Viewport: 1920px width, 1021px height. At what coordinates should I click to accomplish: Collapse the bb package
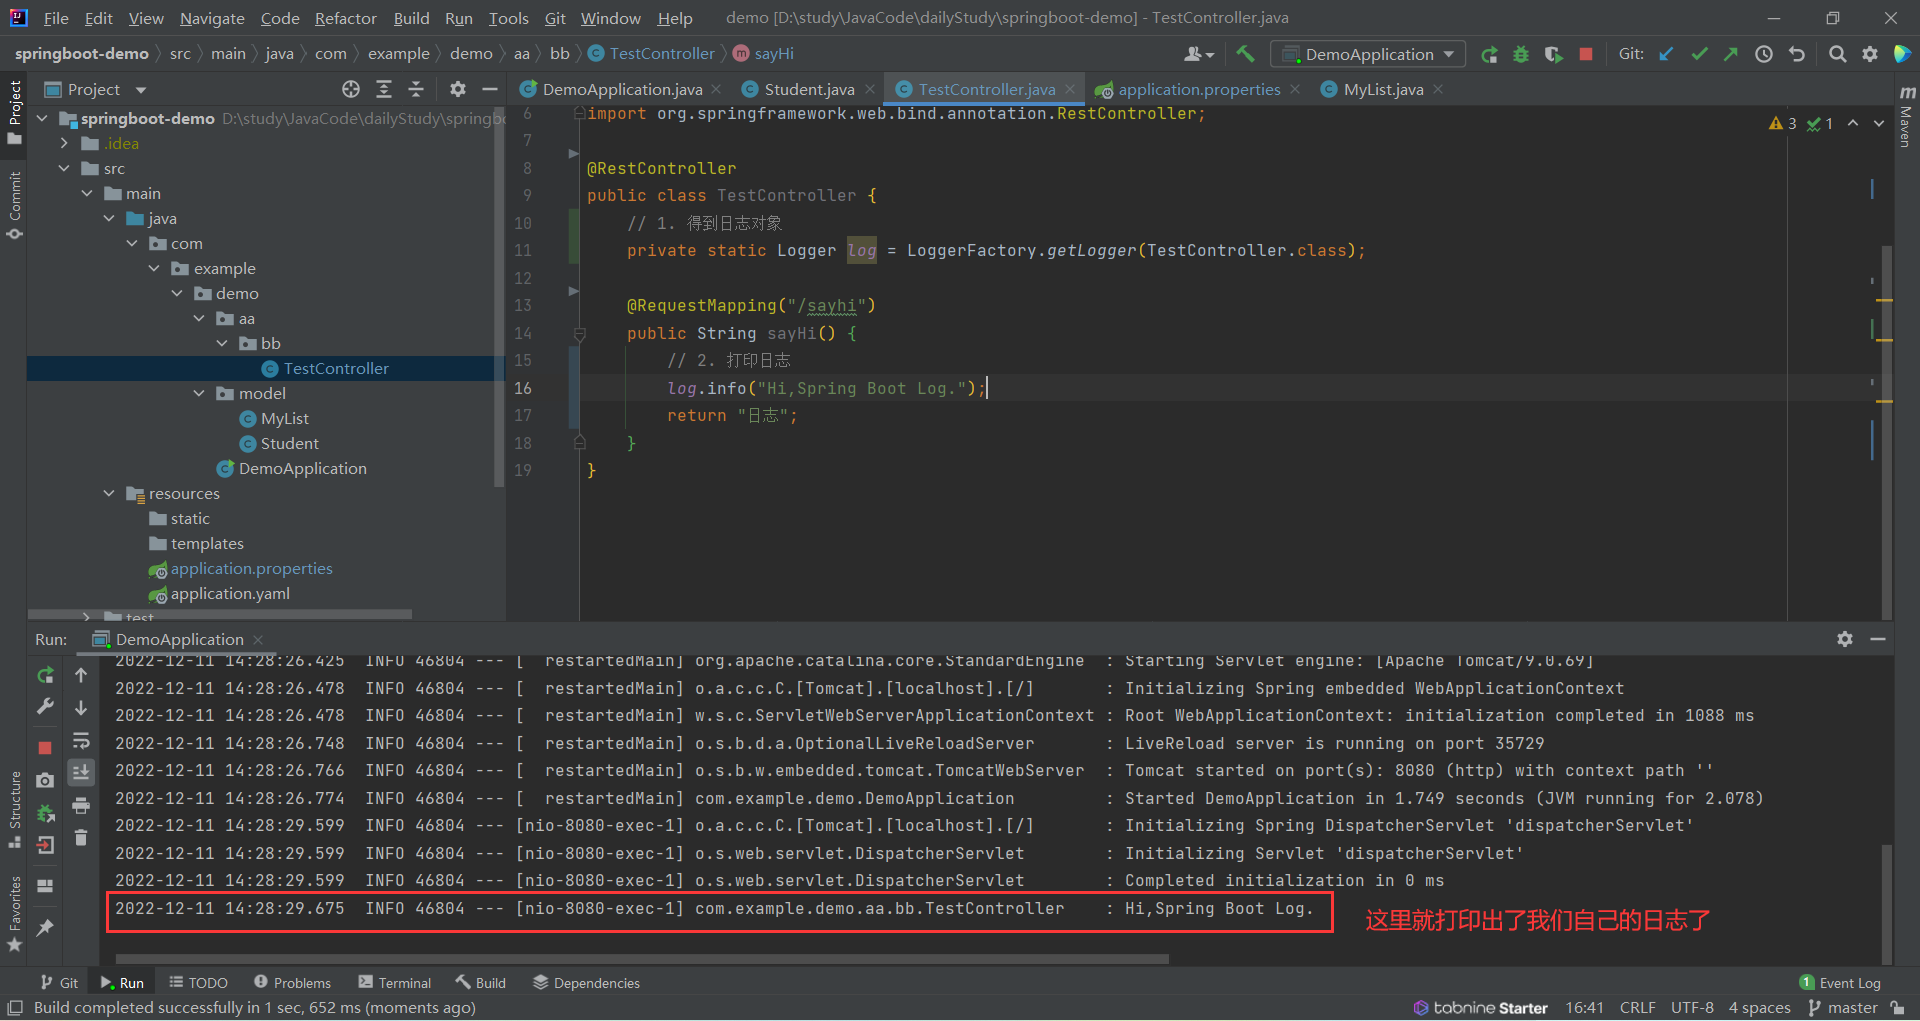coord(222,343)
